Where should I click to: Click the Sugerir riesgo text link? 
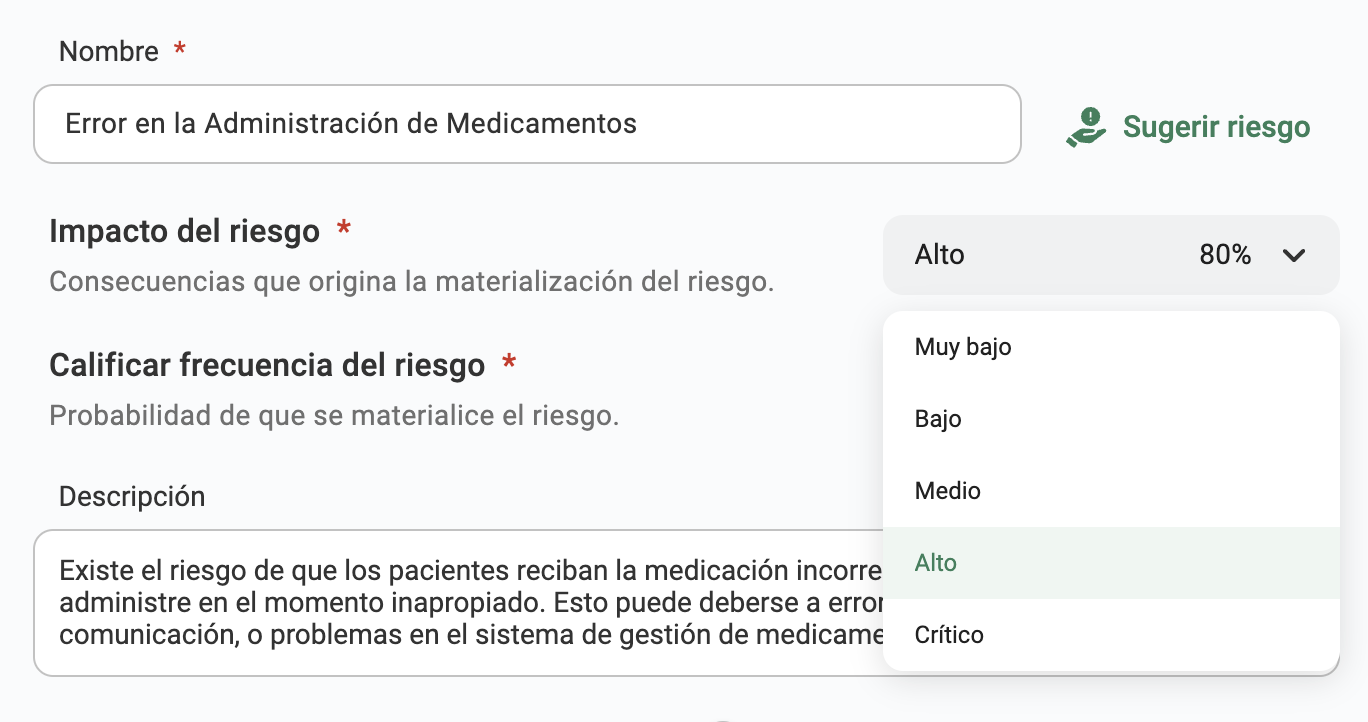point(1216,127)
